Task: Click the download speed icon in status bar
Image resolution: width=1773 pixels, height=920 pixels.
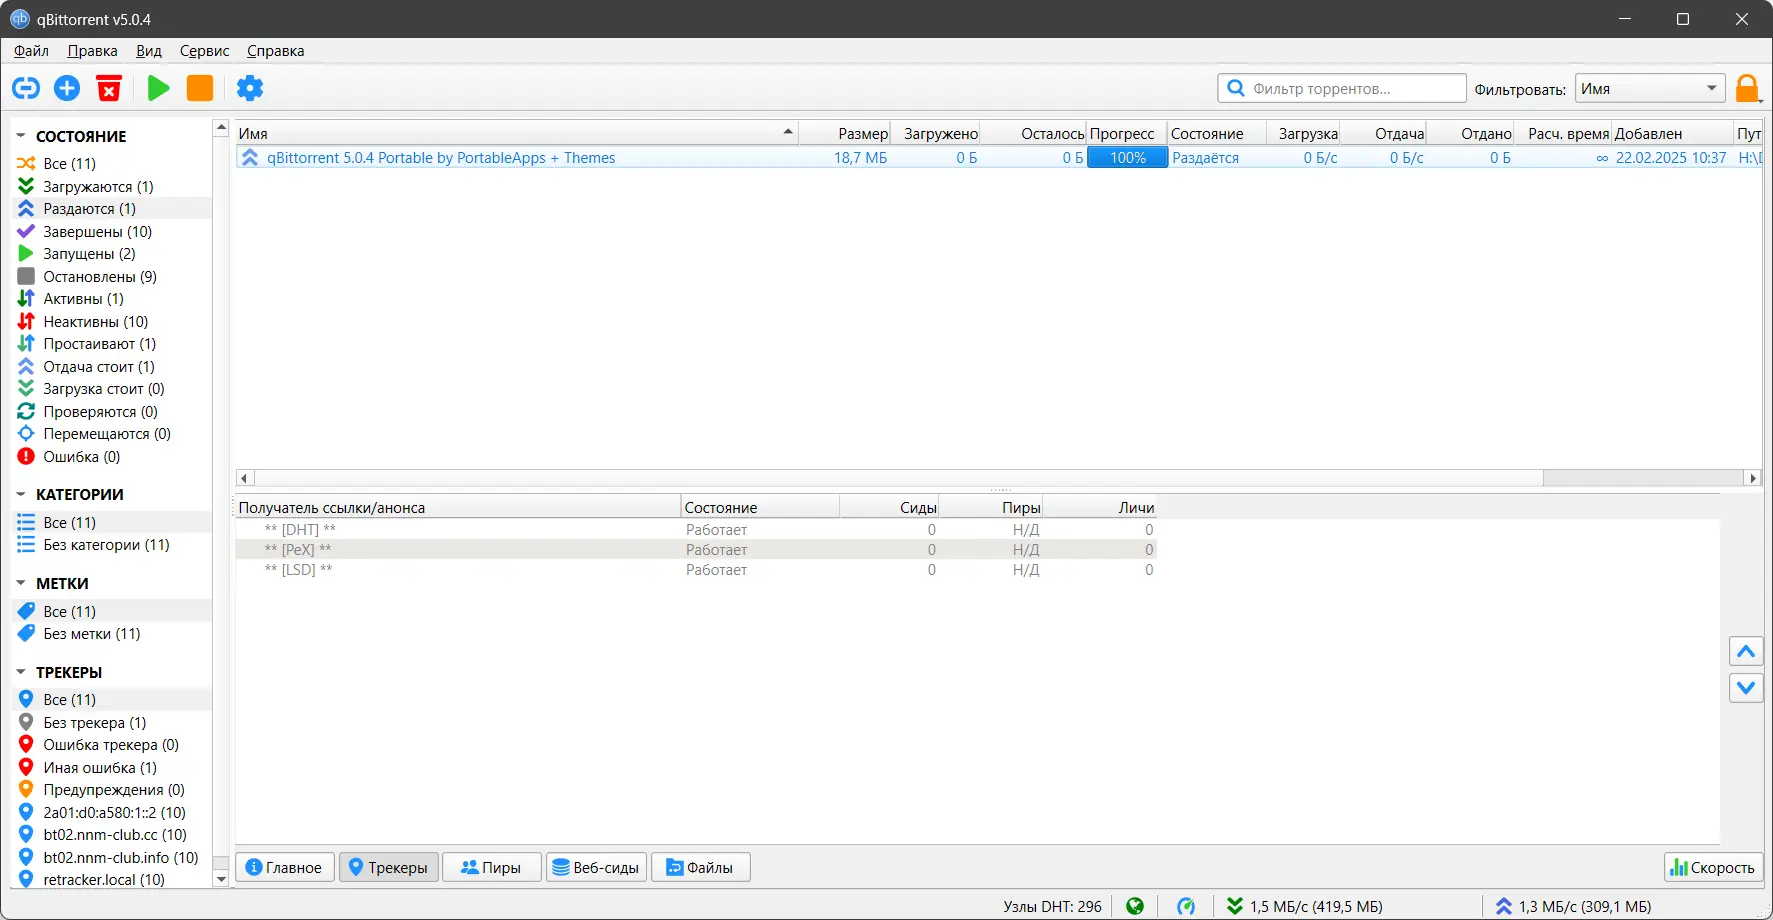Action: [1235, 906]
